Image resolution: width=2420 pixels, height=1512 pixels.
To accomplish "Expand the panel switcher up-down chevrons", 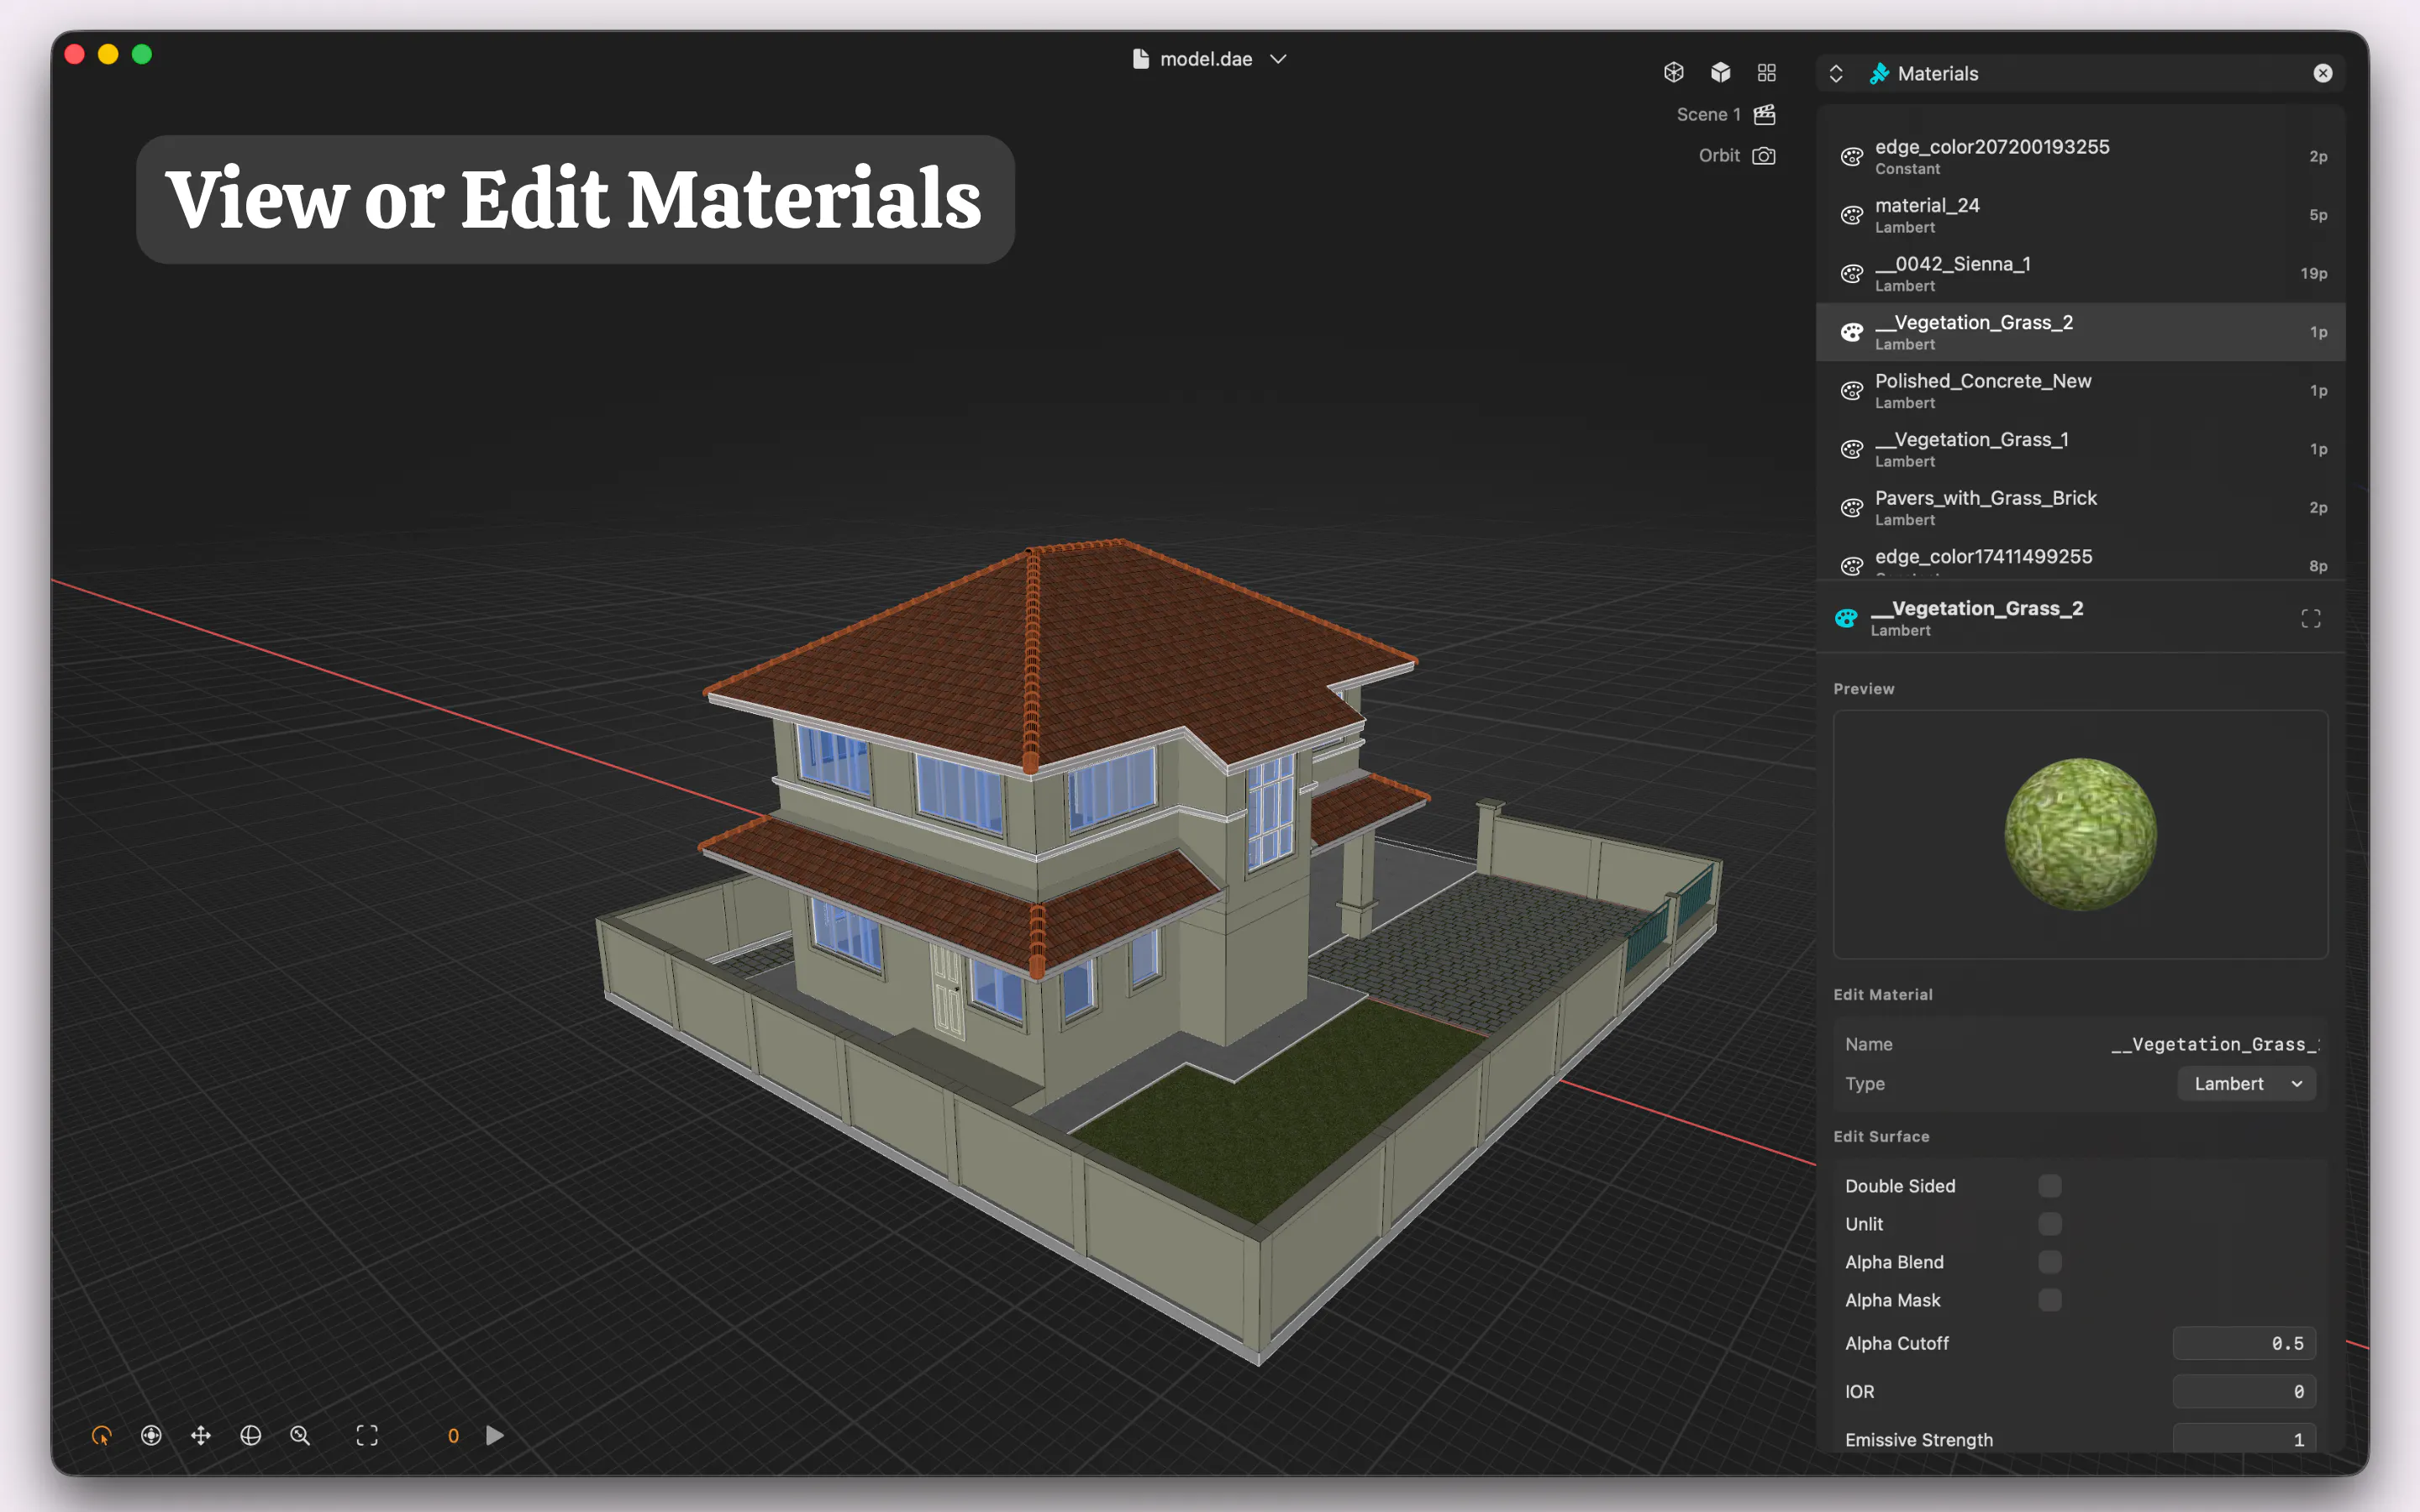I will point(1836,73).
